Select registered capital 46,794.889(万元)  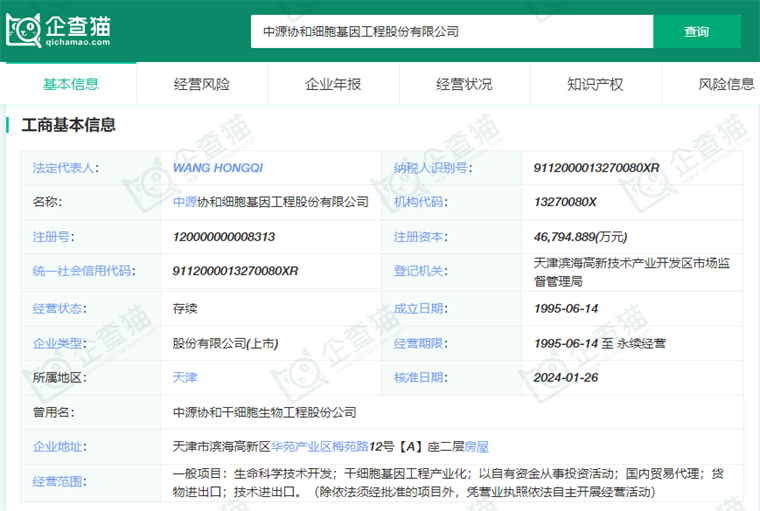pos(580,237)
